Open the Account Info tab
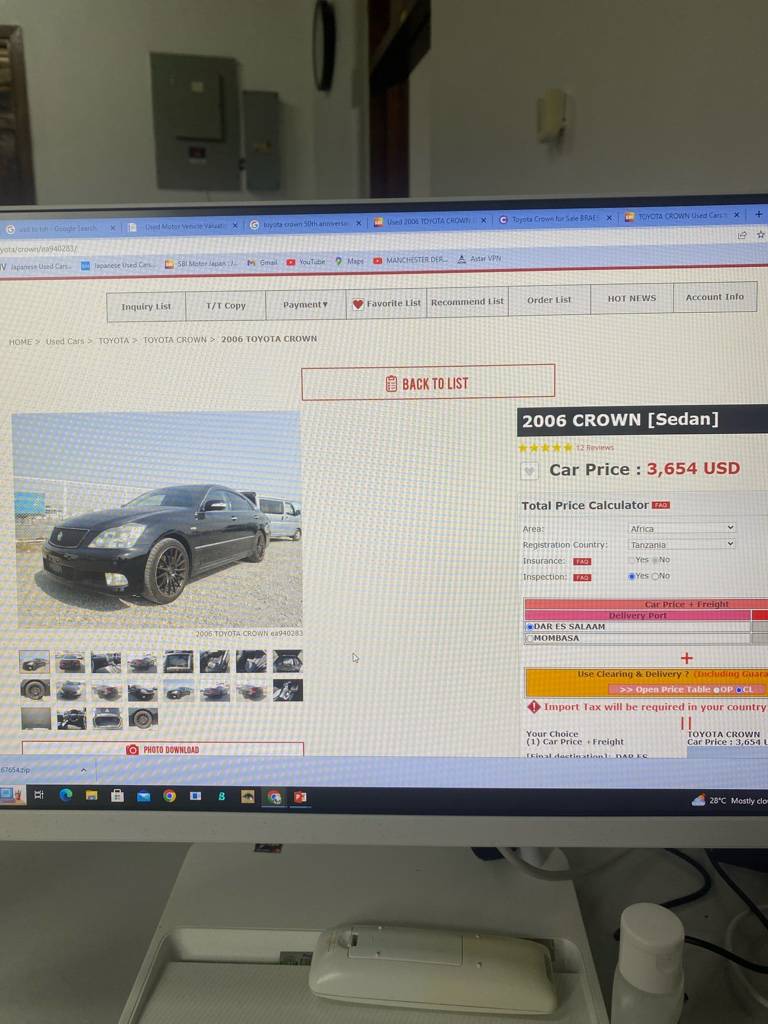The width and height of the screenshot is (768, 1024). pyautogui.click(x=714, y=297)
